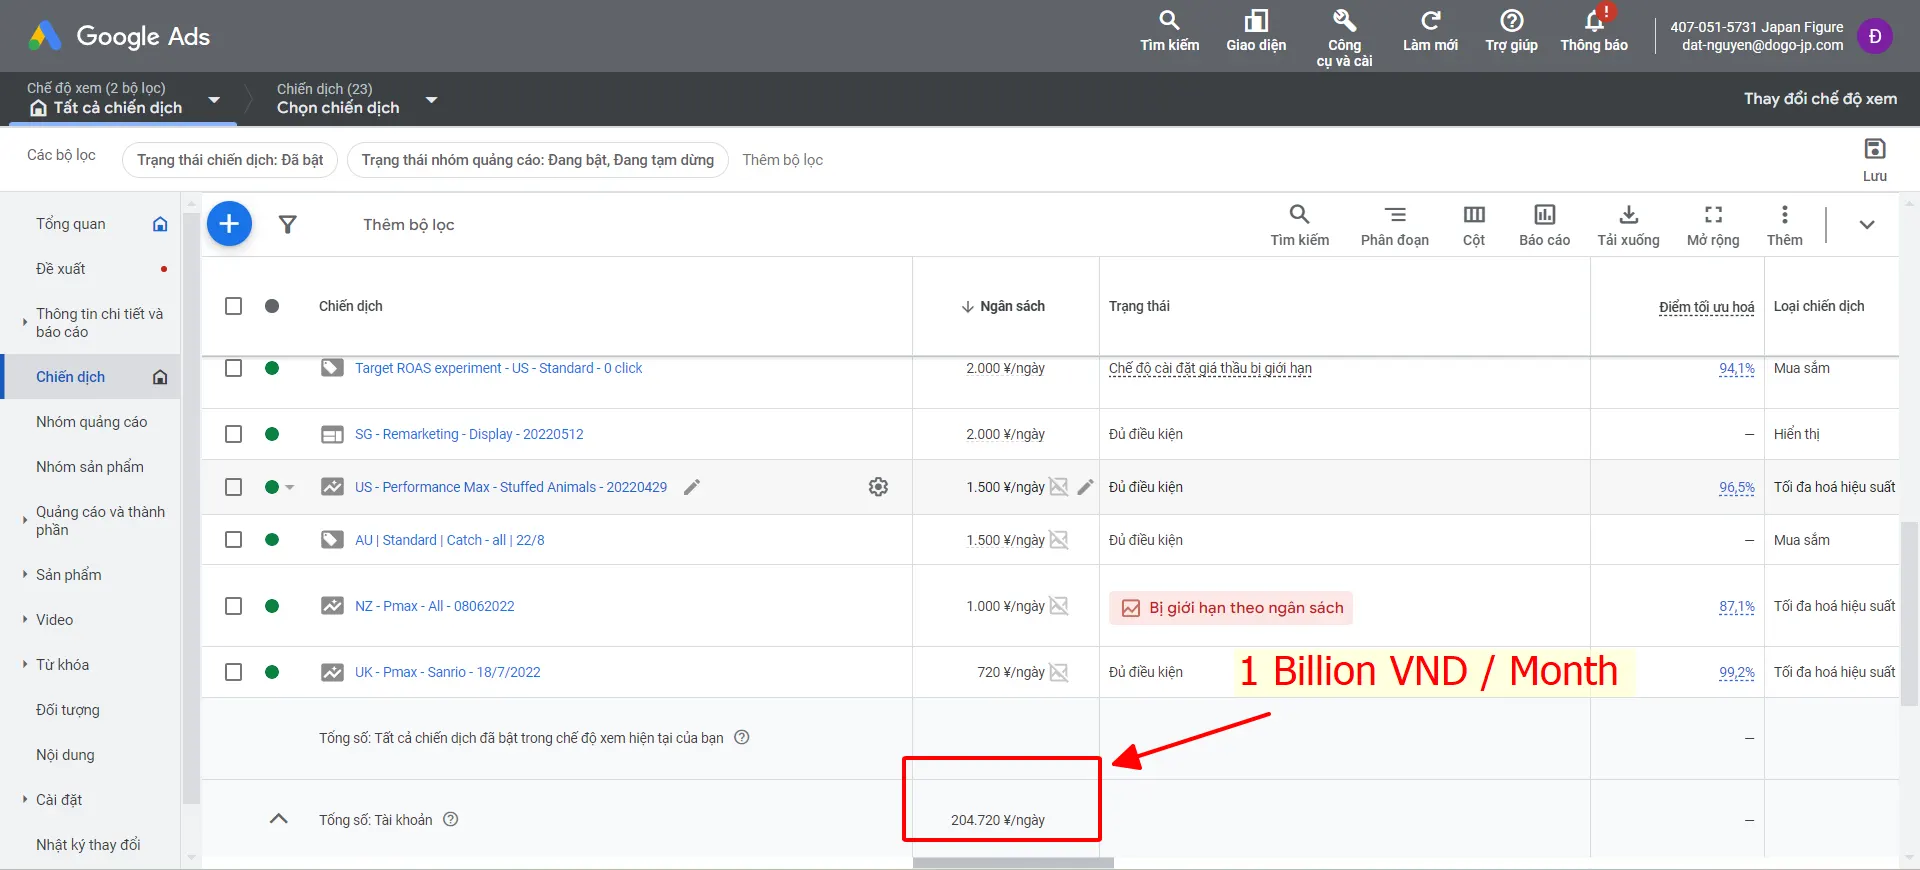Viewport: 1920px width, 870px height.
Task: Open the Trợ giúp help menu
Action: click(1511, 32)
